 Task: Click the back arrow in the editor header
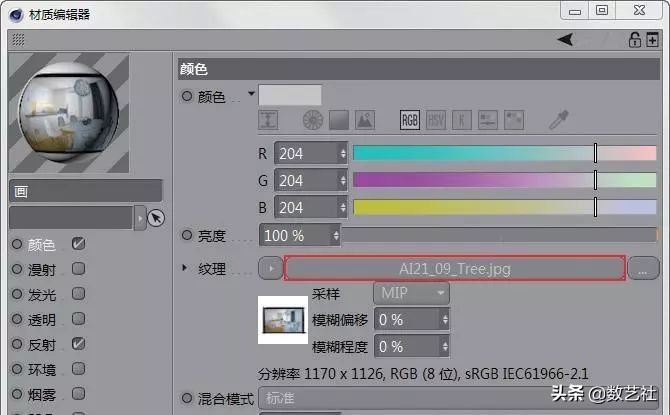pyautogui.click(x=565, y=40)
